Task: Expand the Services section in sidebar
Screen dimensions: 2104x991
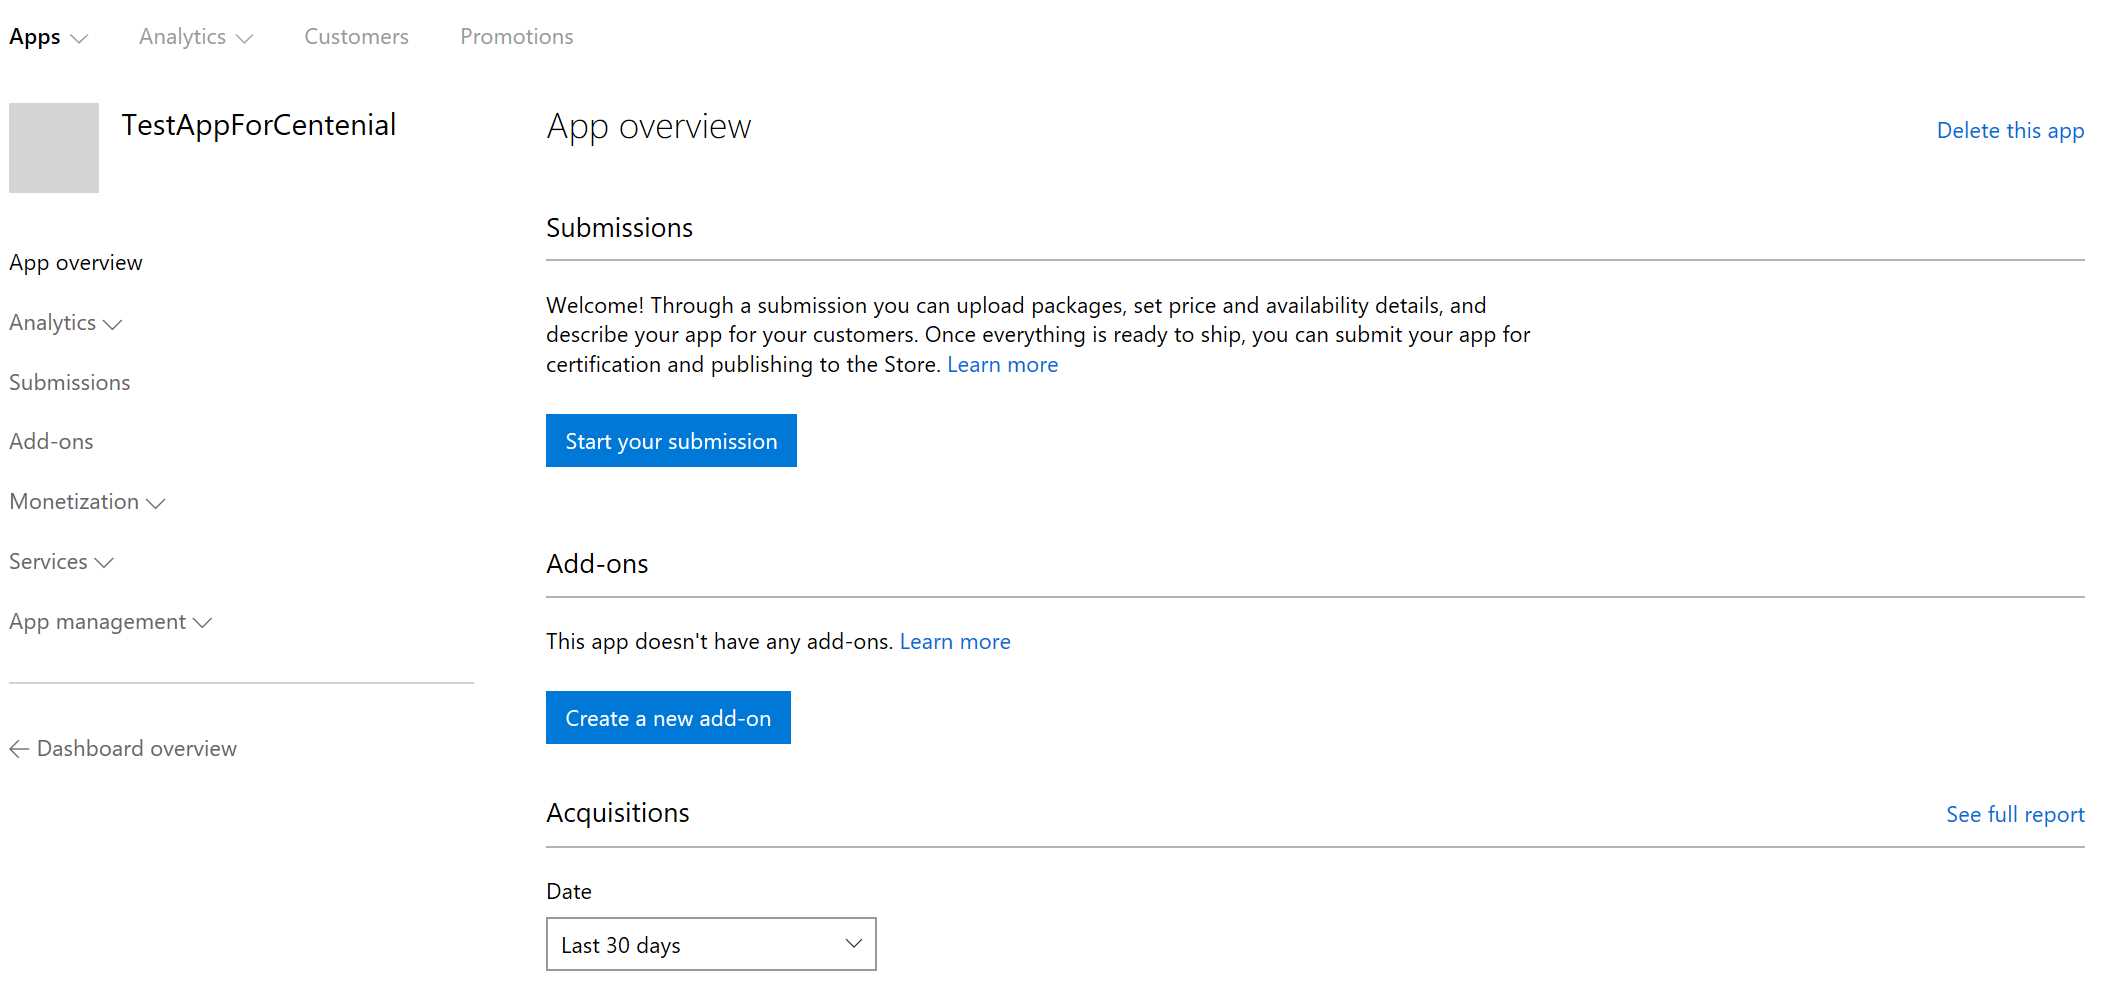Action: pyautogui.click(x=61, y=561)
